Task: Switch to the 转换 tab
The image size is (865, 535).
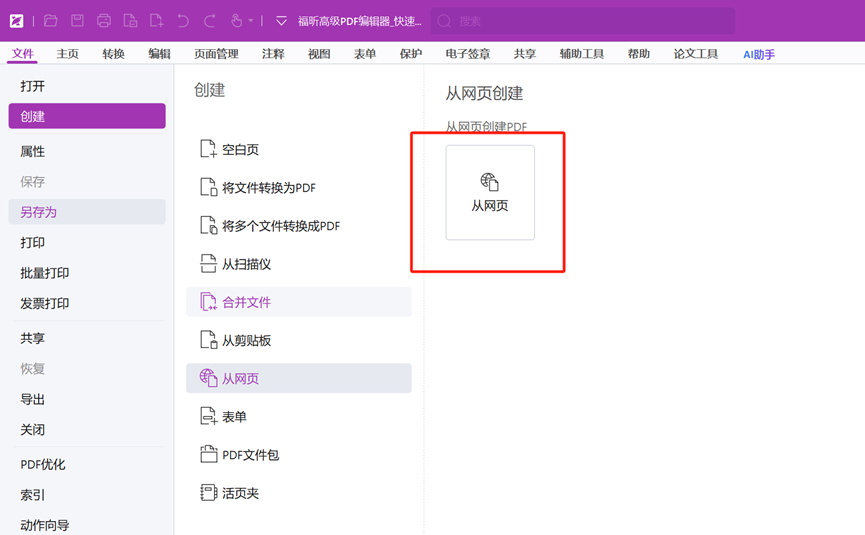Action: tap(113, 54)
